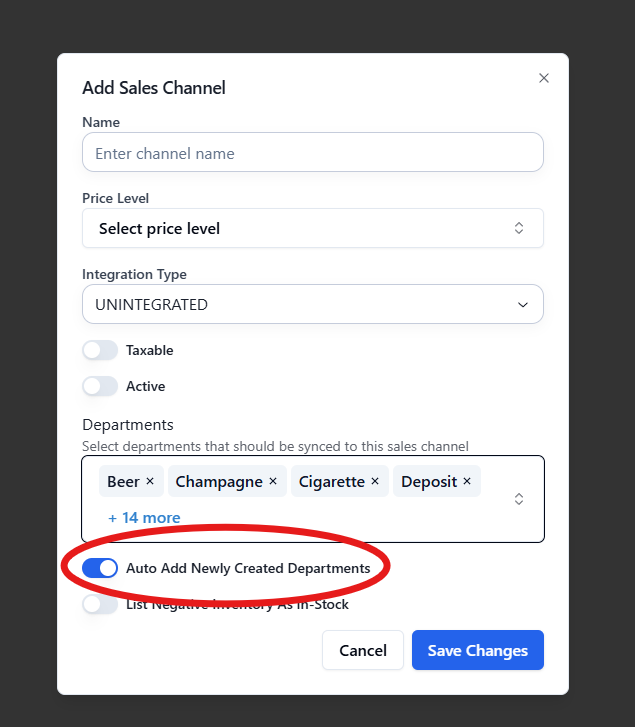The image size is (635, 727).
Task: Click the Cancel button
Action: pos(362,650)
